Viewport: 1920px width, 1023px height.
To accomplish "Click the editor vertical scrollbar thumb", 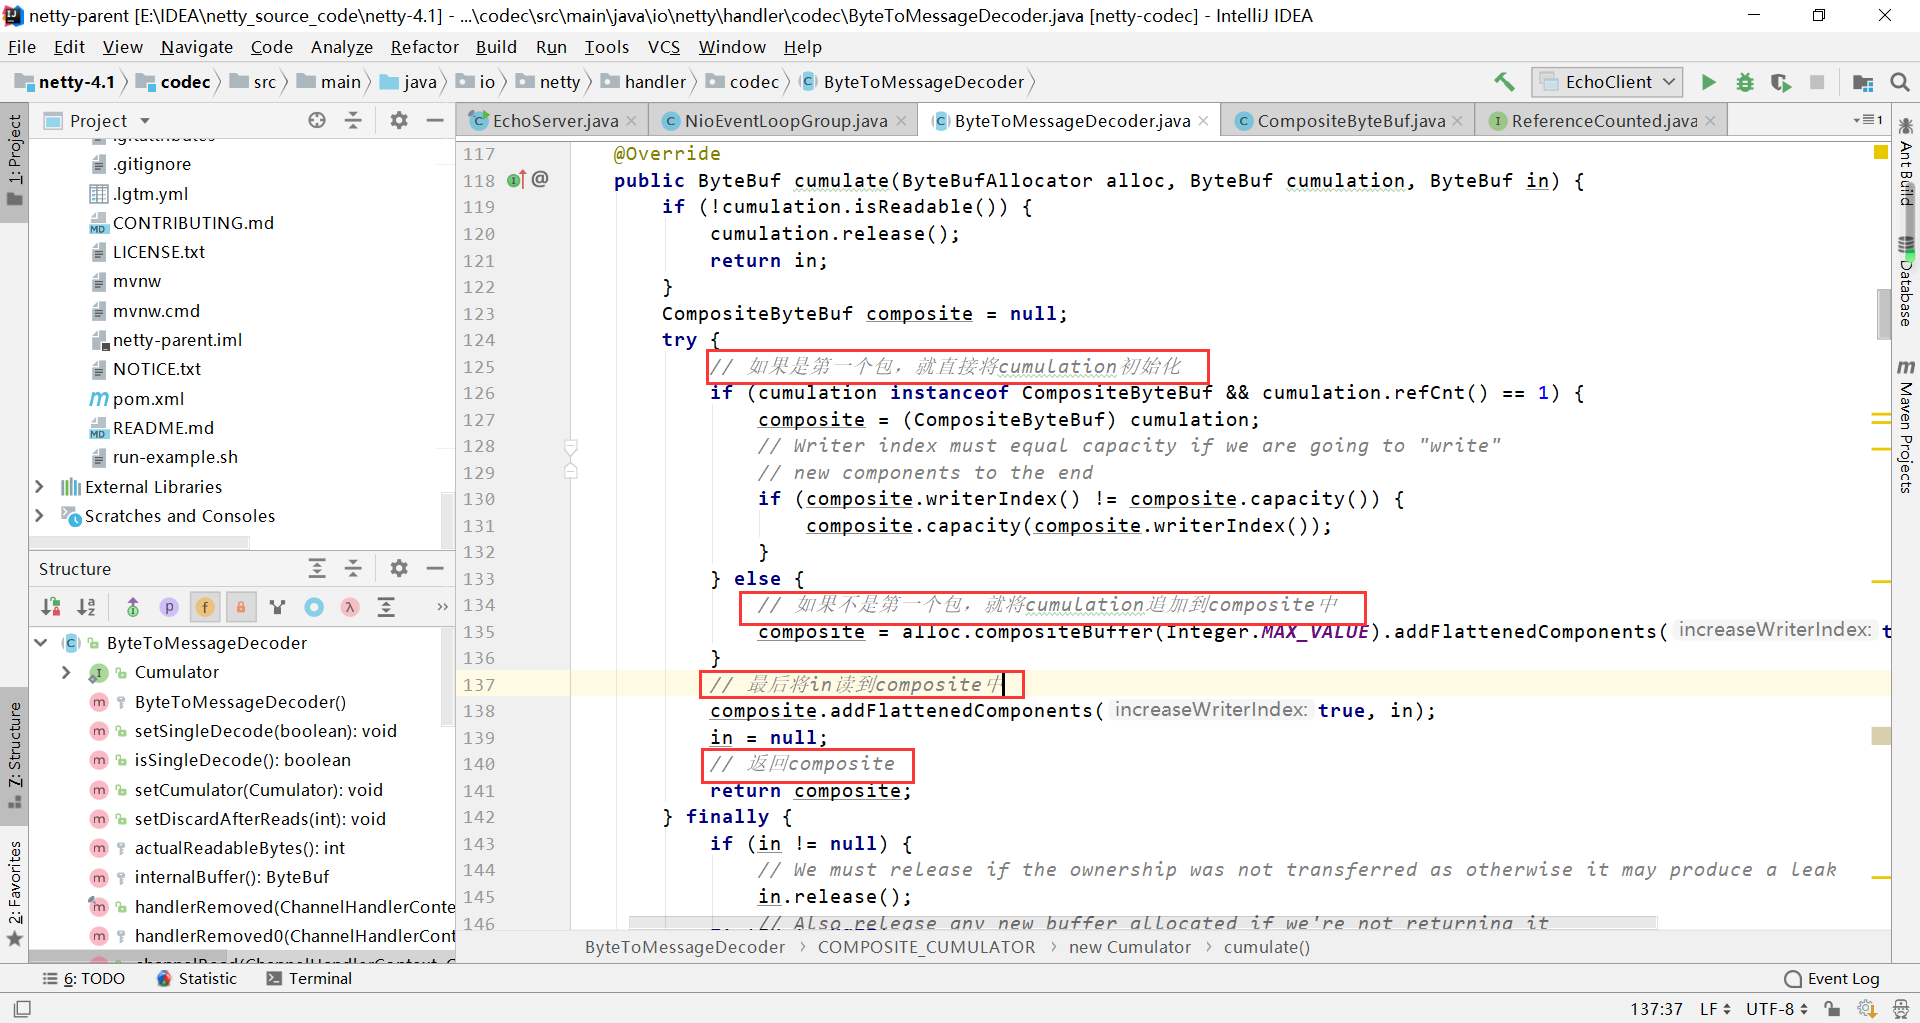I will coord(1883,314).
